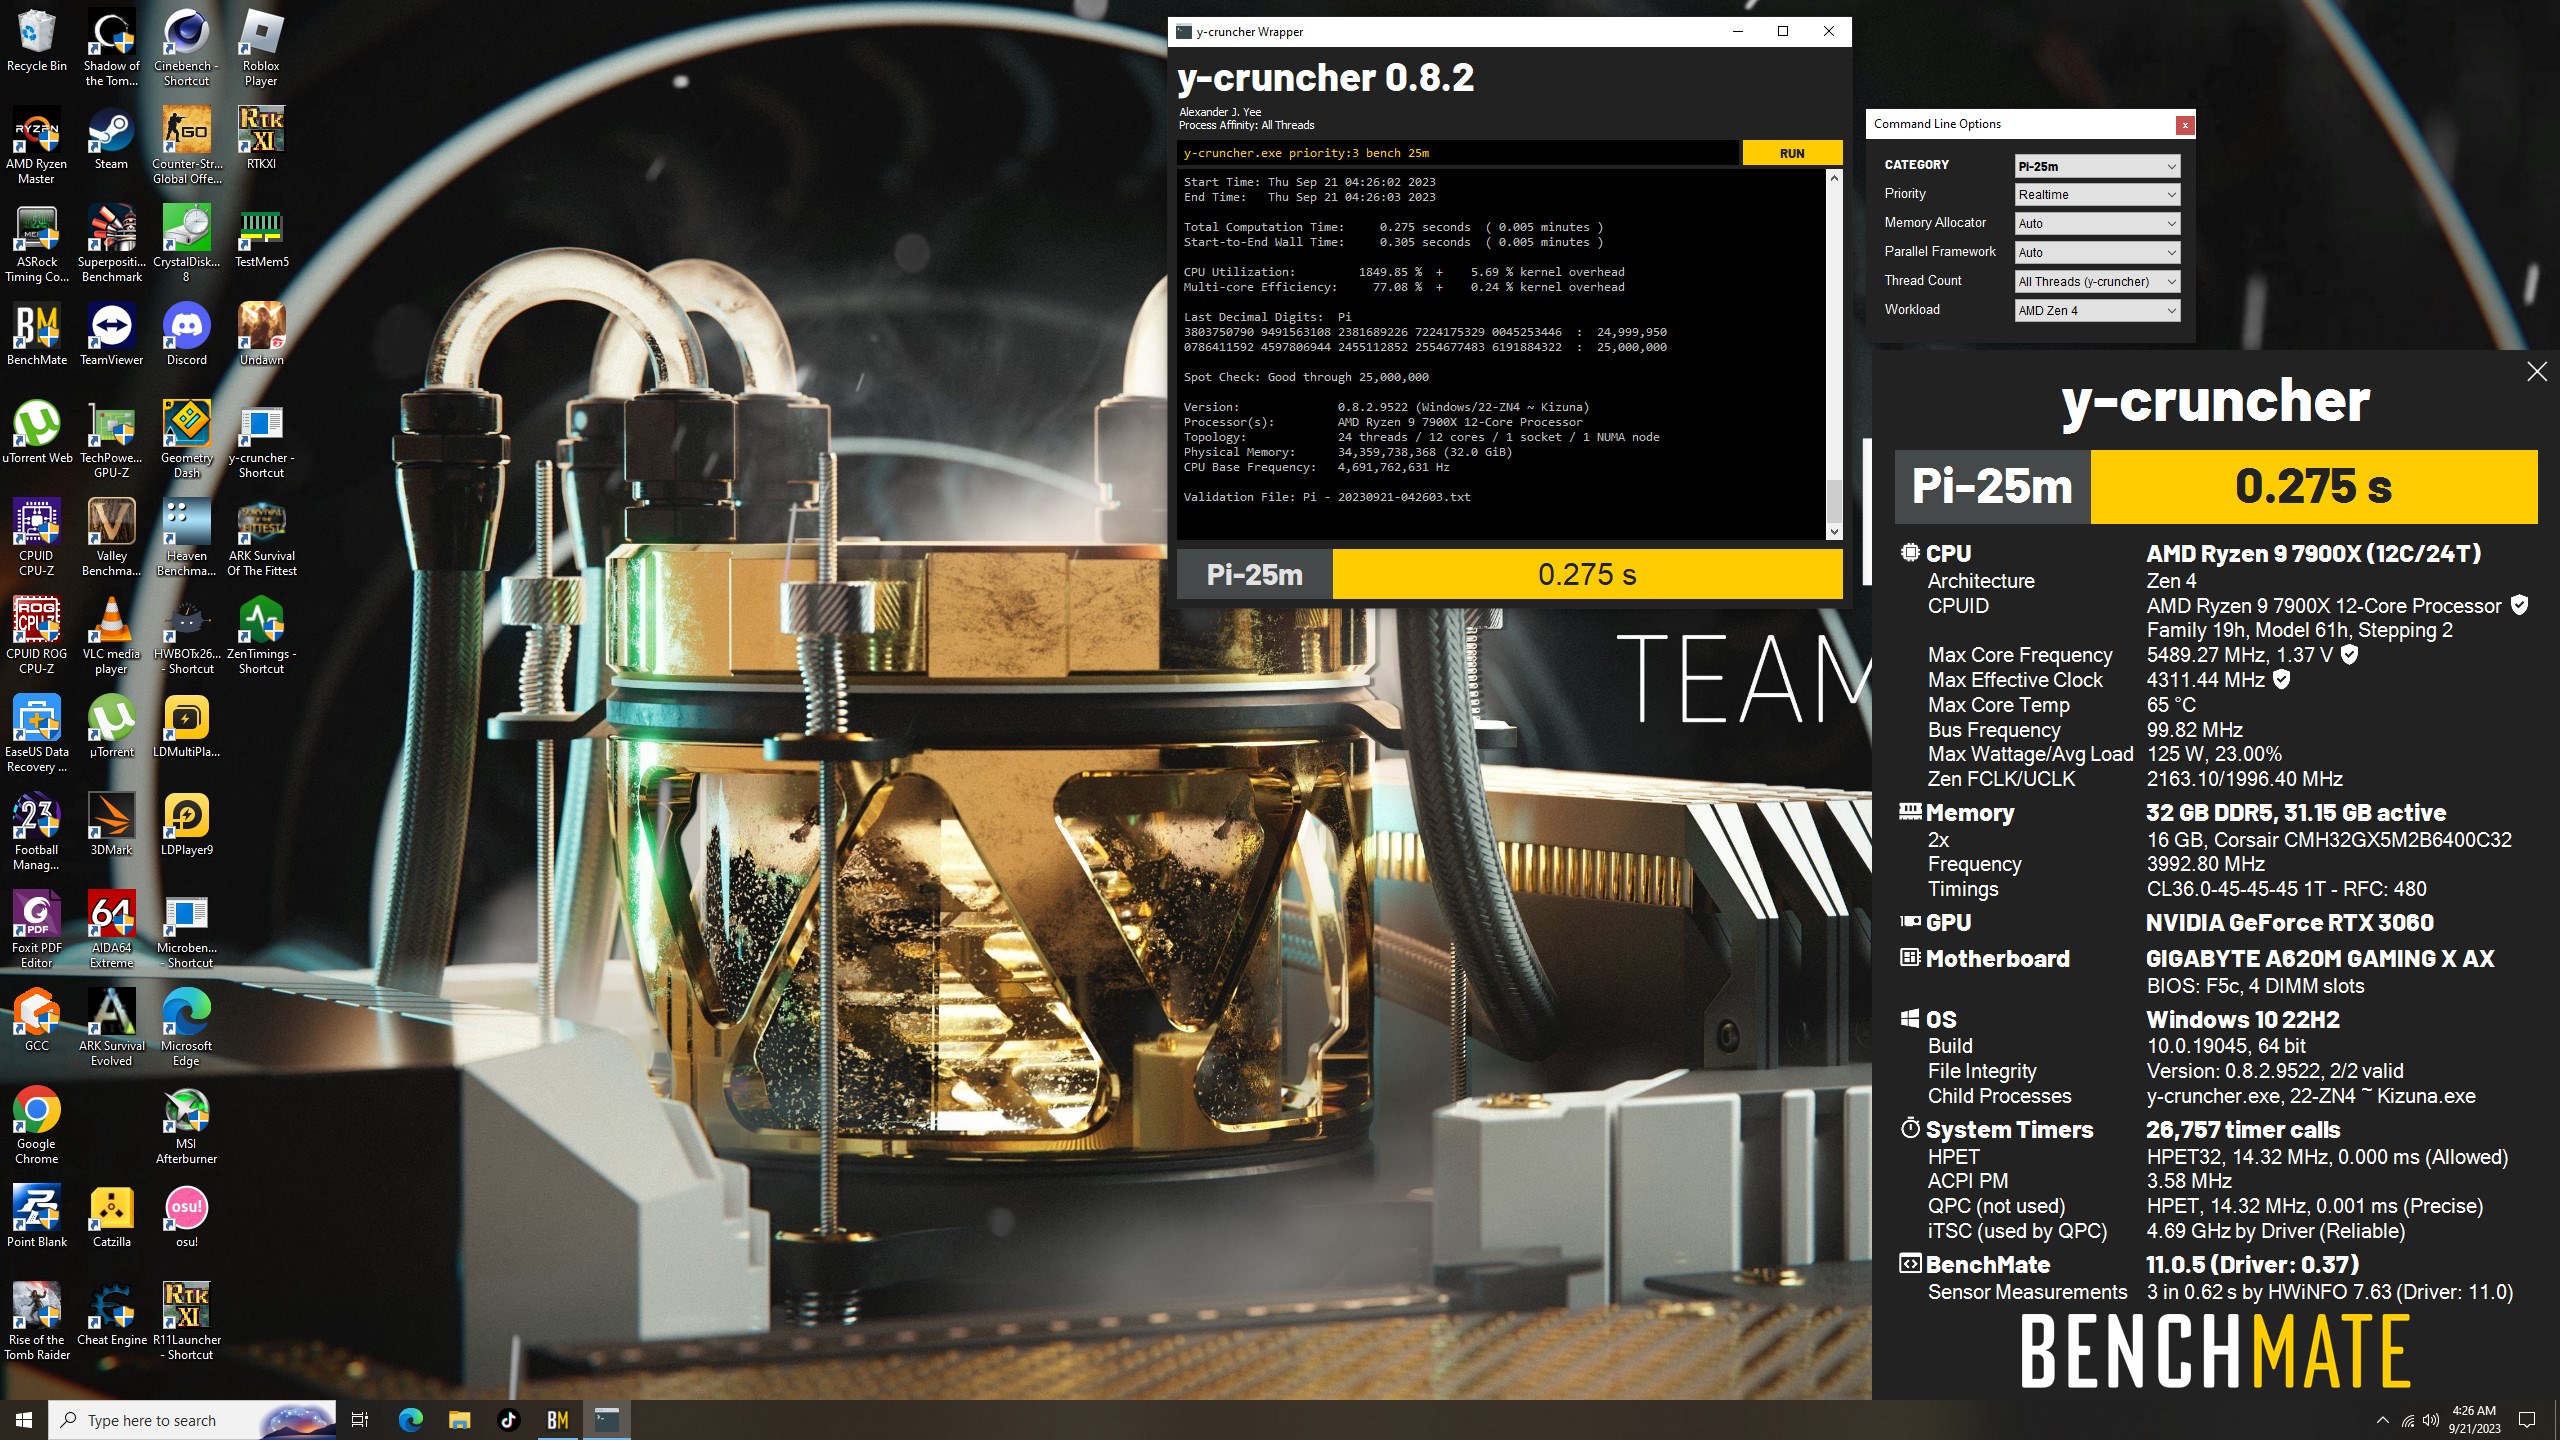Open the notification center icon
Image resolution: width=2560 pixels, height=1440 pixels.
point(2527,1420)
